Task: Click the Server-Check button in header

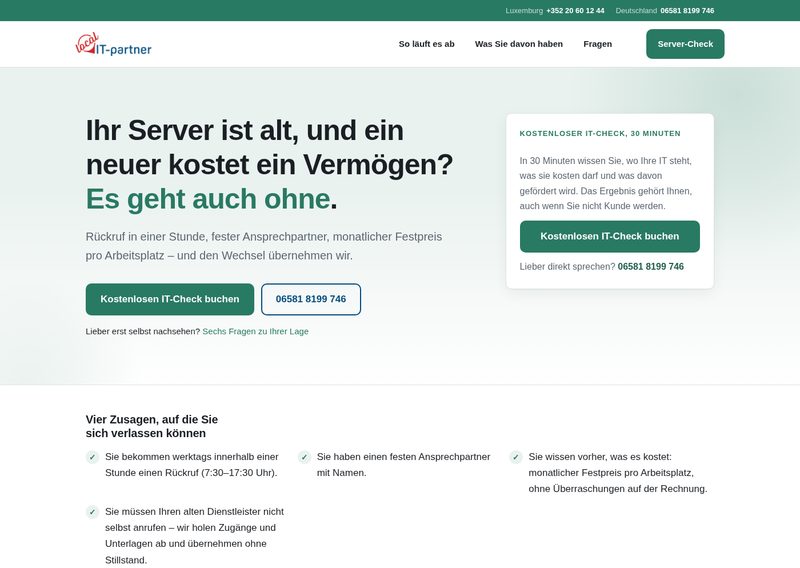Action: pos(685,44)
